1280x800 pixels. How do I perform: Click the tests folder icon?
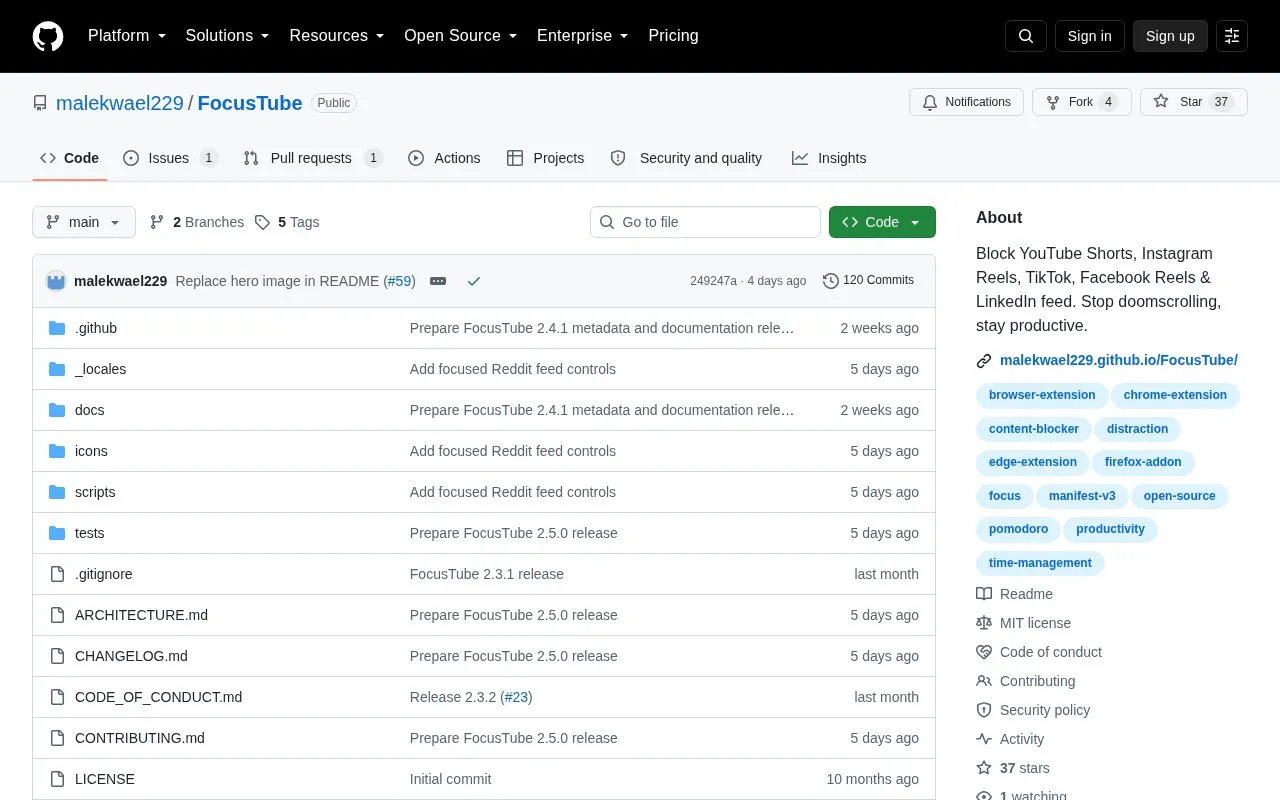pyautogui.click(x=57, y=533)
